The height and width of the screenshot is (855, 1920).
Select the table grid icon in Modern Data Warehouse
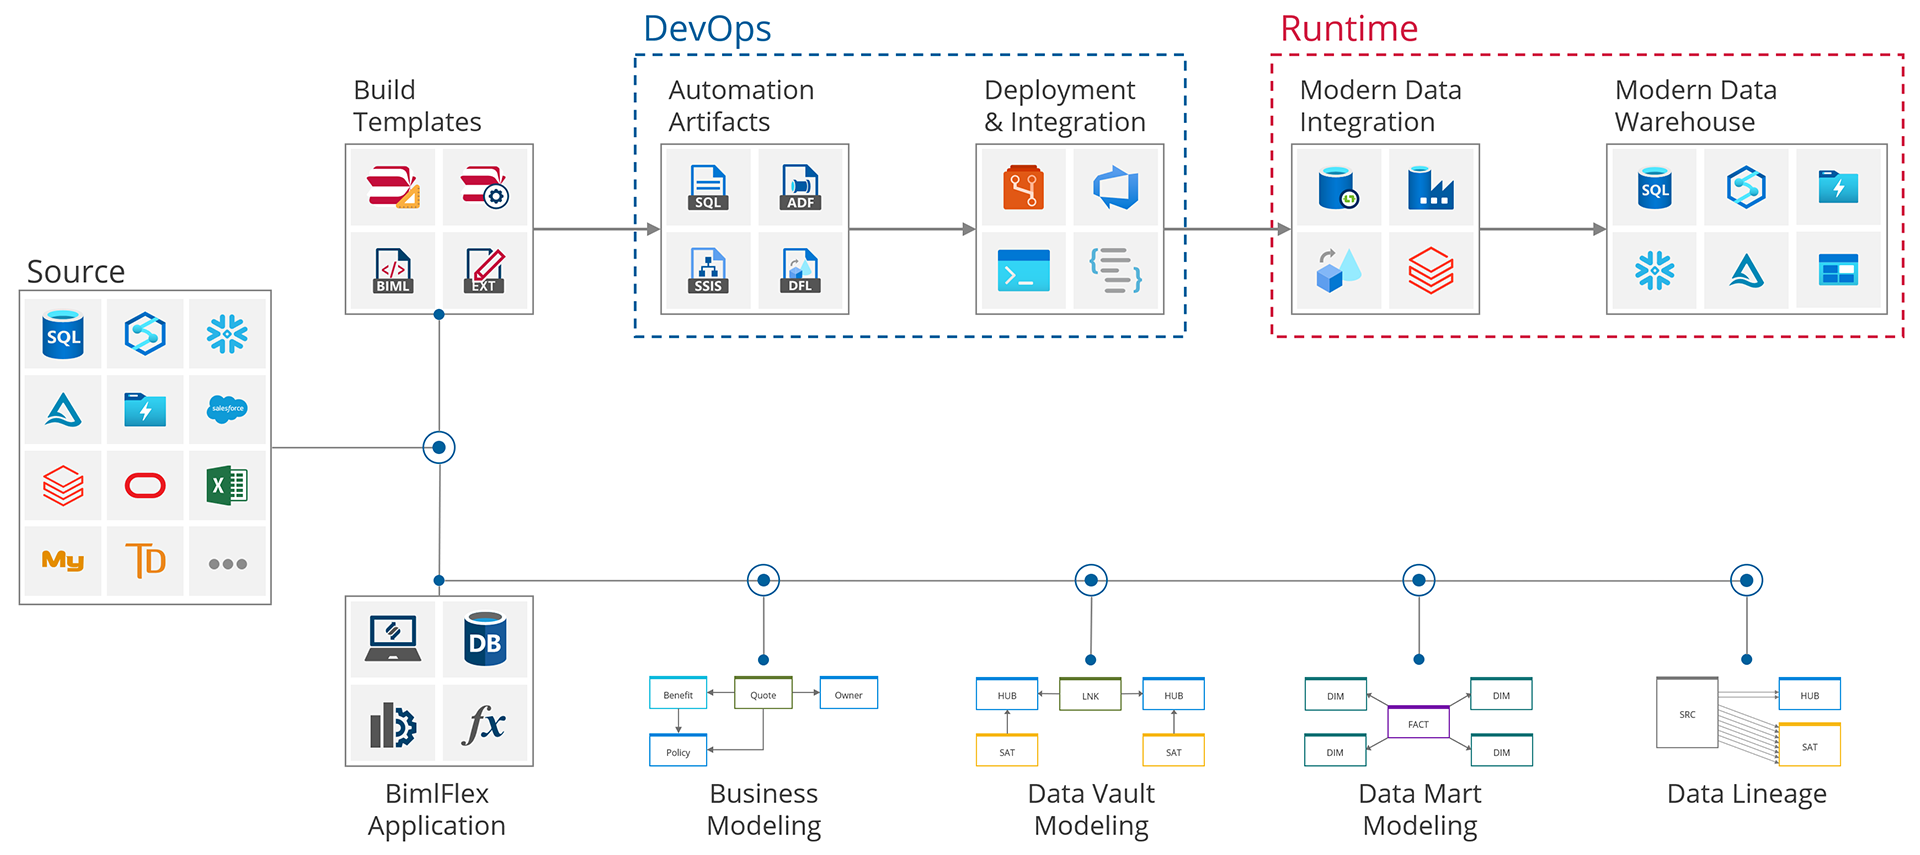[x=1838, y=270]
